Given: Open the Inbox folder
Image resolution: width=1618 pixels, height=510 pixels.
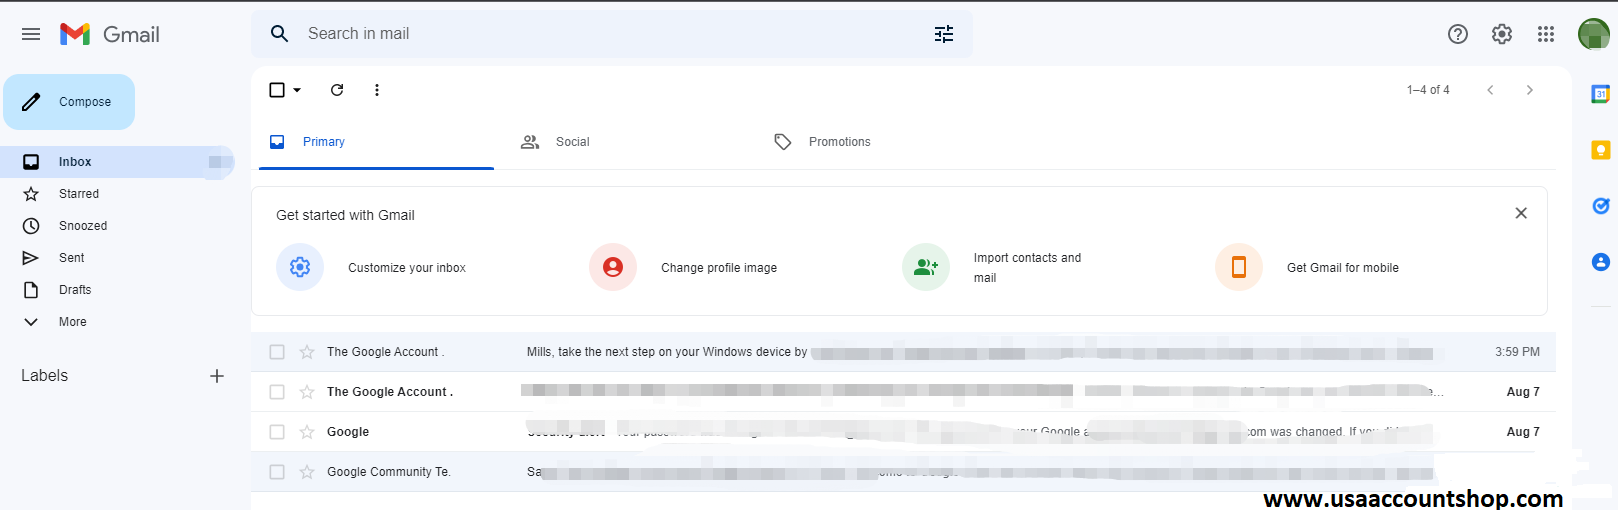Looking at the screenshot, I should [x=117, y=162].
